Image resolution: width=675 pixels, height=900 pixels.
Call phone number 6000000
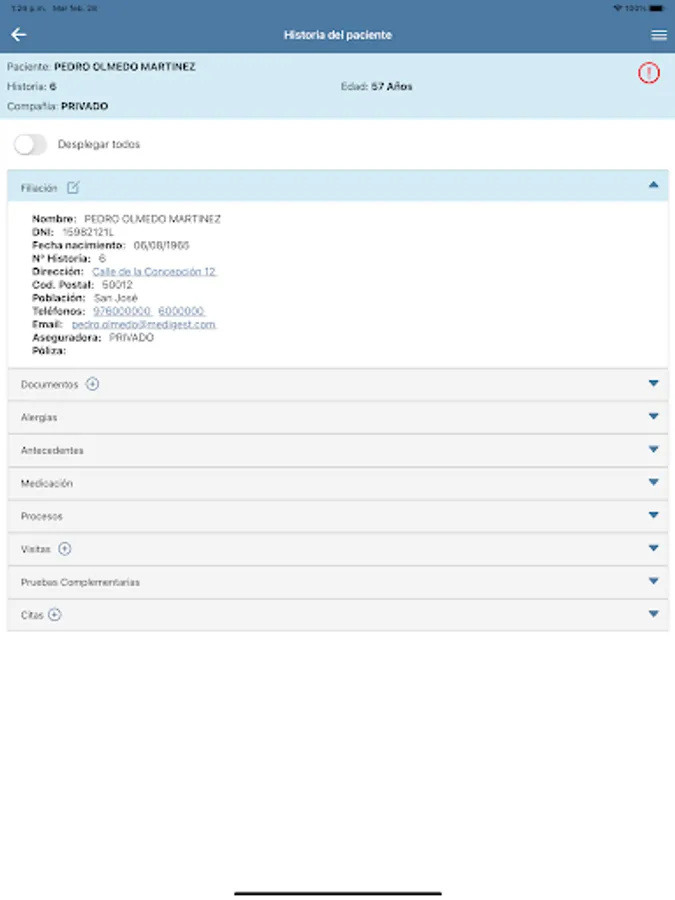pos(181,311)
